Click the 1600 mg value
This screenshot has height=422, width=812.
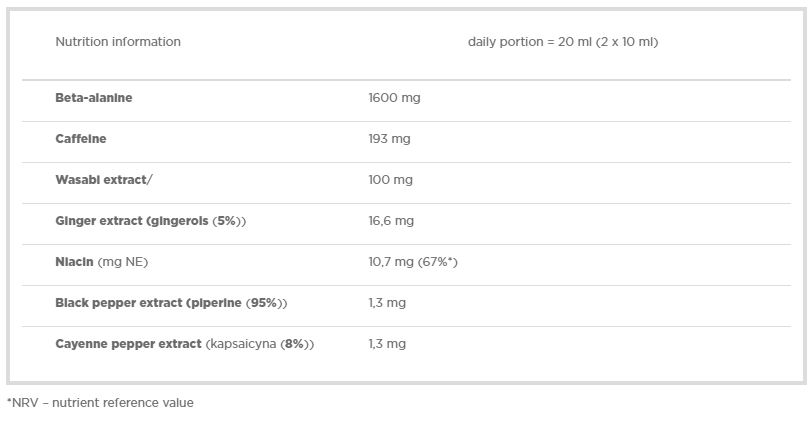click(395, 98)
